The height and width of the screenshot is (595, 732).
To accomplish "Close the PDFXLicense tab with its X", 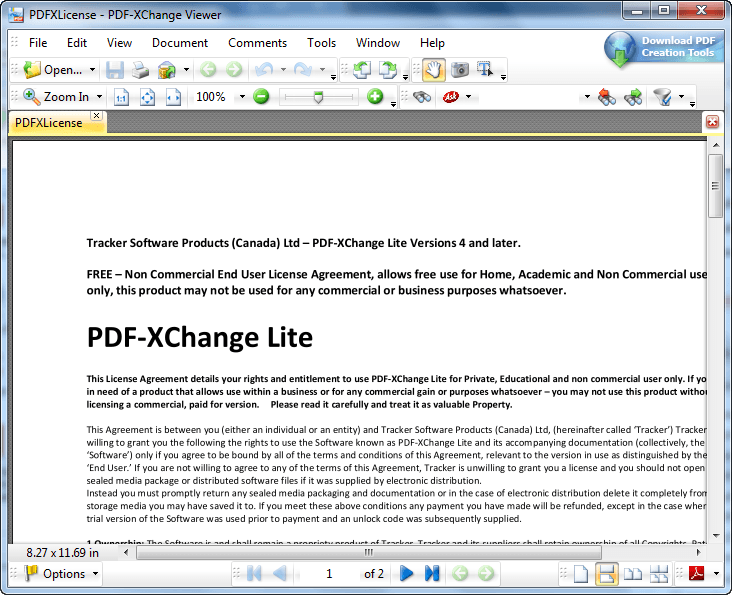I will tap(97, 115).
